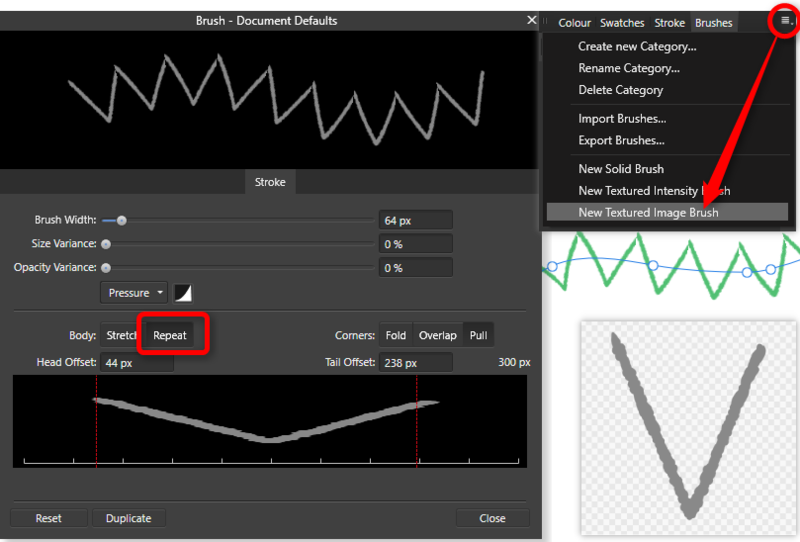Screen dimensions: 800x542
Task: Switch to the Colour tab
Action: [x=574, y=22]
